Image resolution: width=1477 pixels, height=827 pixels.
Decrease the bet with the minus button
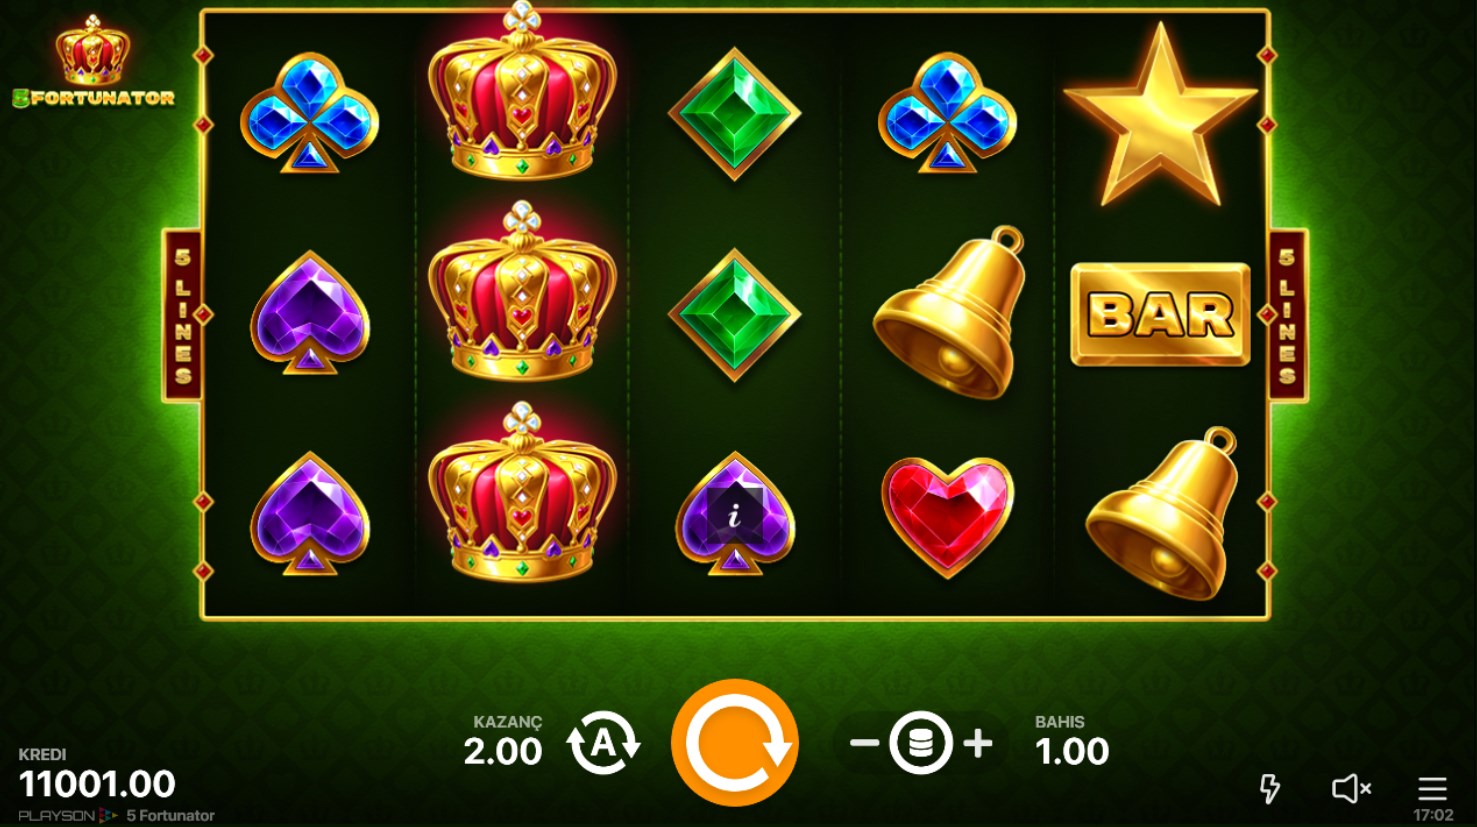tap(864, 743)
